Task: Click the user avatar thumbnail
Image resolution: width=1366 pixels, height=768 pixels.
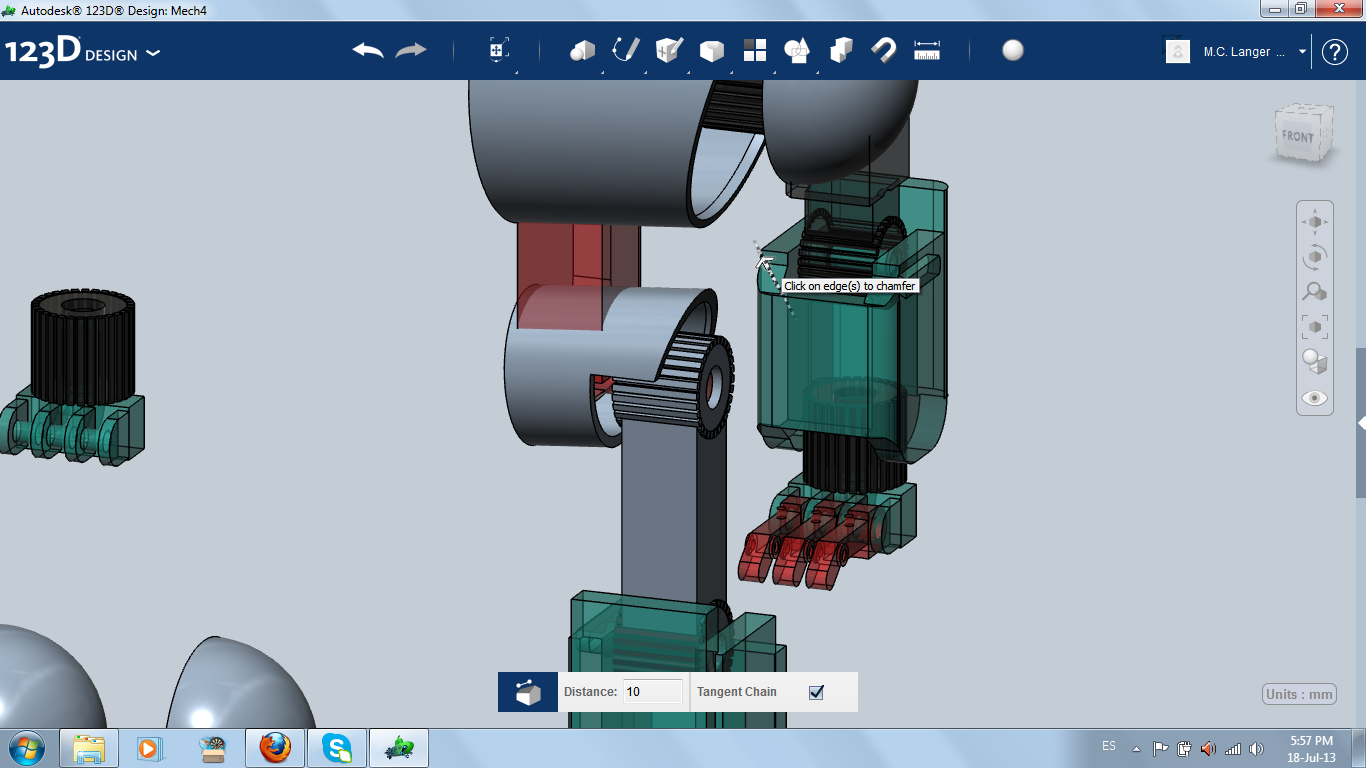Action: (1178, 51)
